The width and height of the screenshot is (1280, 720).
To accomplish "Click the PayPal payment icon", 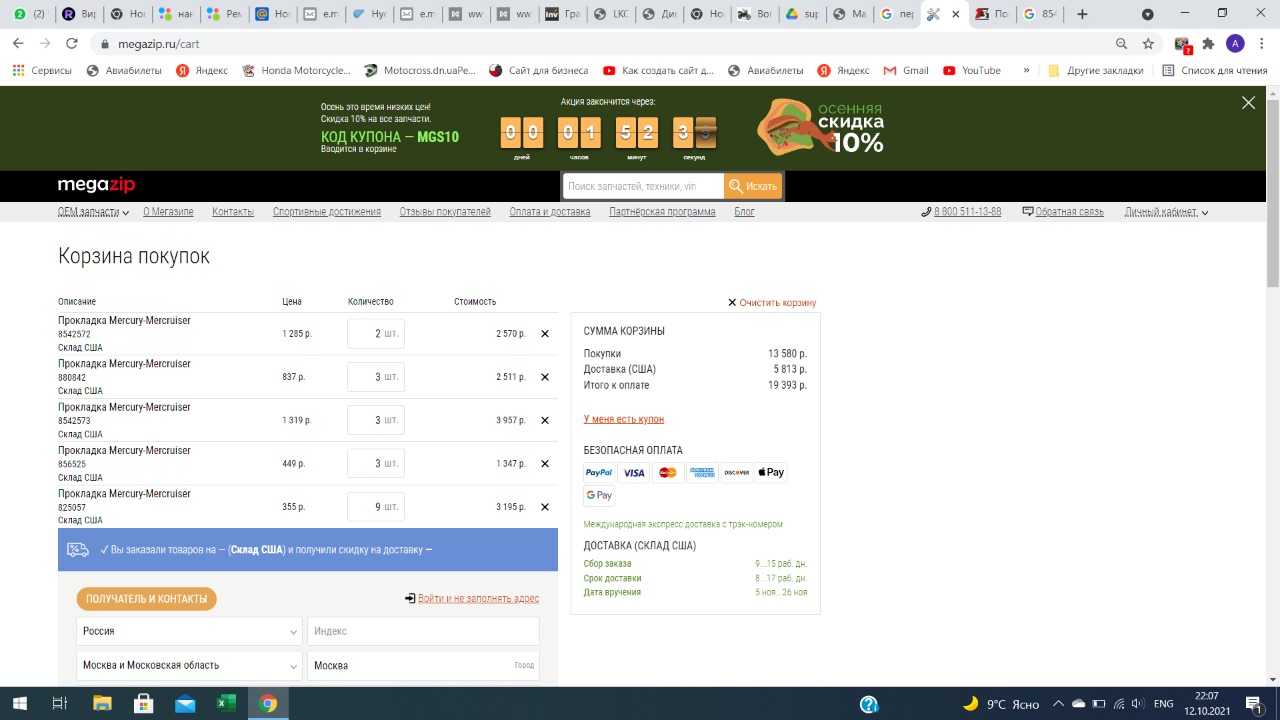I will [x=599, y=473].
